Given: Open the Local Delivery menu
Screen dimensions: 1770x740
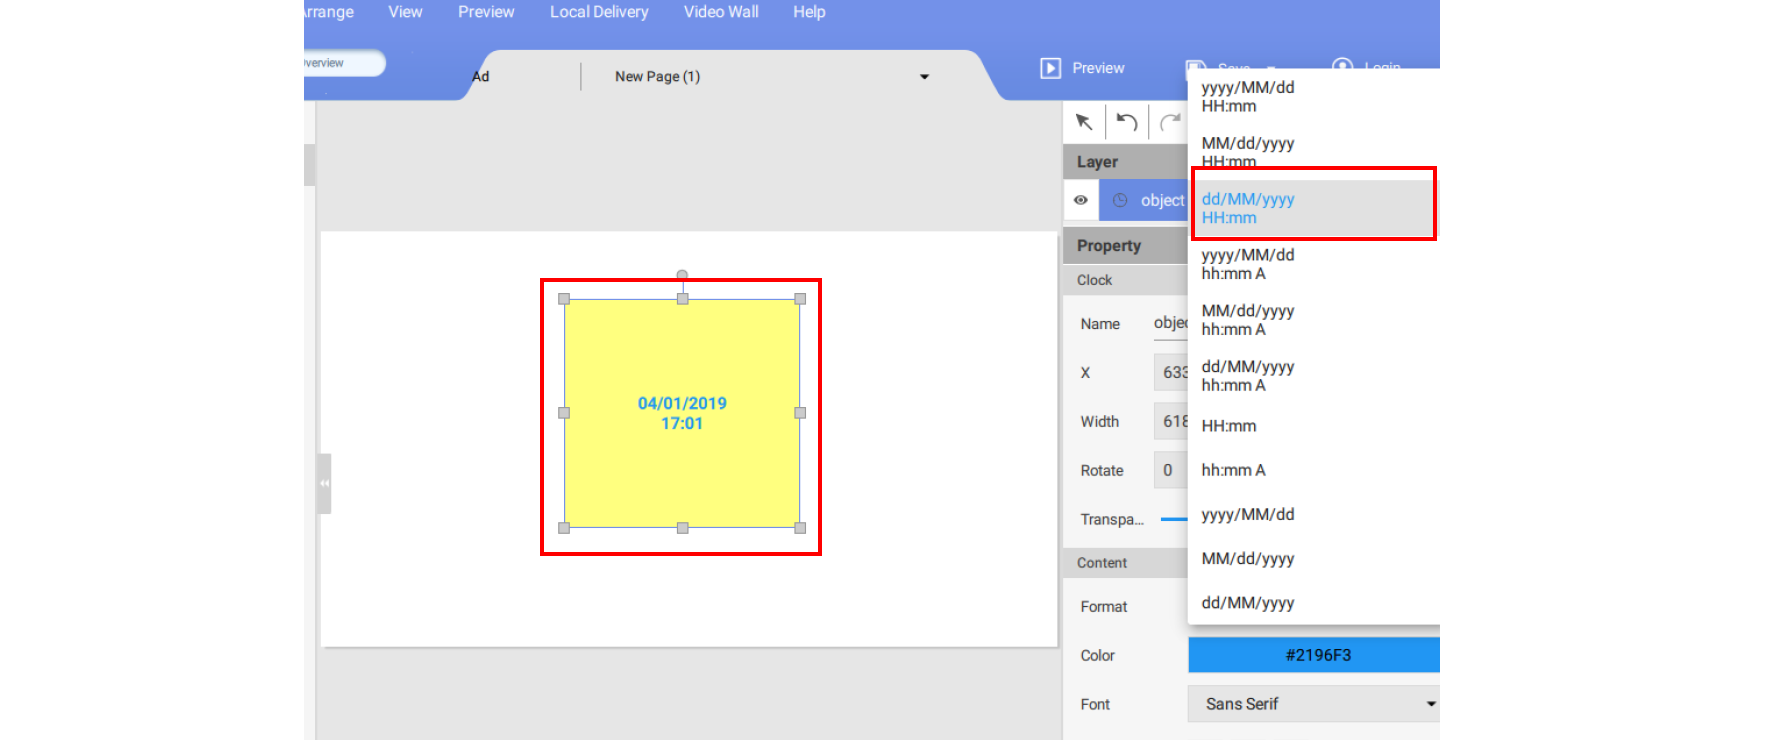Looking at the screenshot, I should pyautogui.click(x=599, y=12).
